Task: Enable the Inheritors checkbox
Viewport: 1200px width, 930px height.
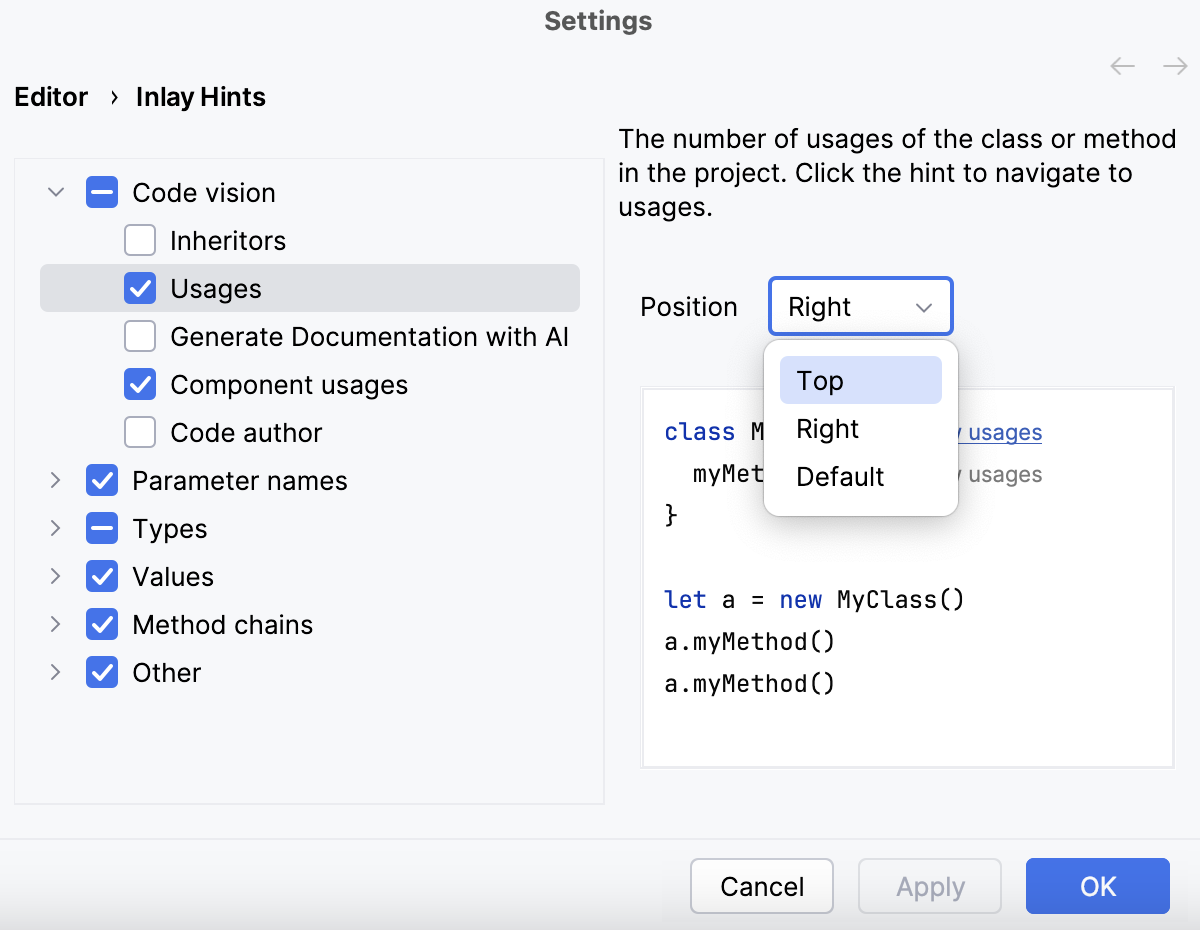Action: coord(140,240)
